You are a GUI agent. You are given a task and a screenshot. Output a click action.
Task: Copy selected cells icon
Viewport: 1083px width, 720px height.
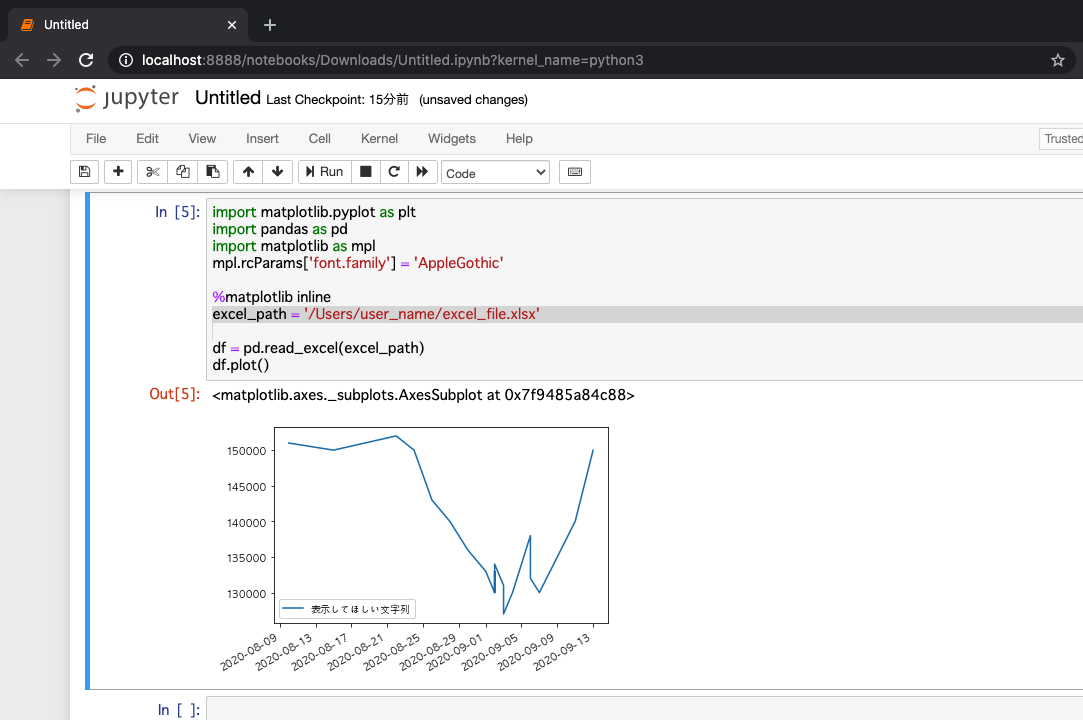click(182, 172)
